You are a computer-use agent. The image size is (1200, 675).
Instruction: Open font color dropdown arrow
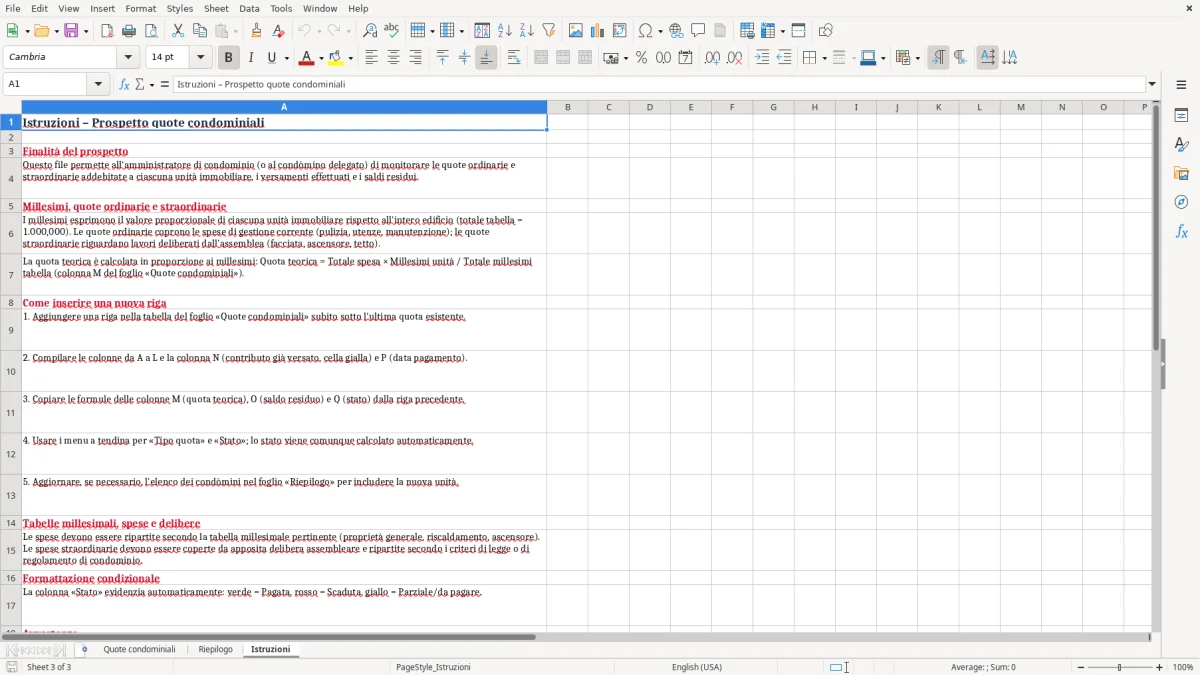[320, 58]
